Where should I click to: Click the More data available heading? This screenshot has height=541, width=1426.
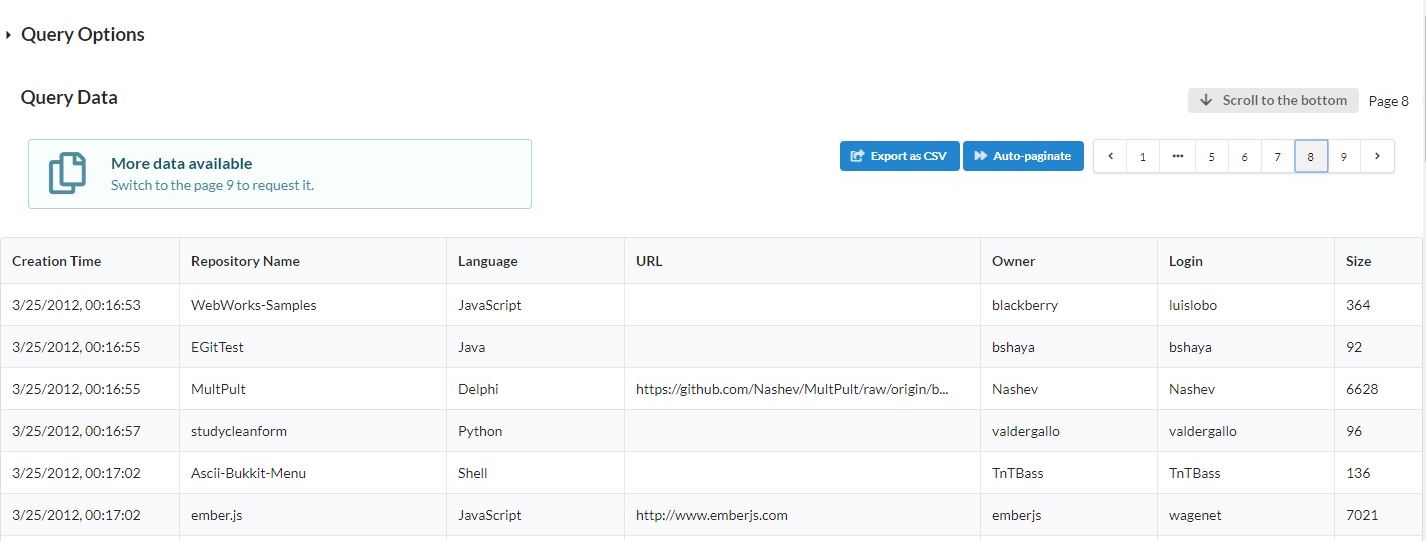click(x=181, y=163)
